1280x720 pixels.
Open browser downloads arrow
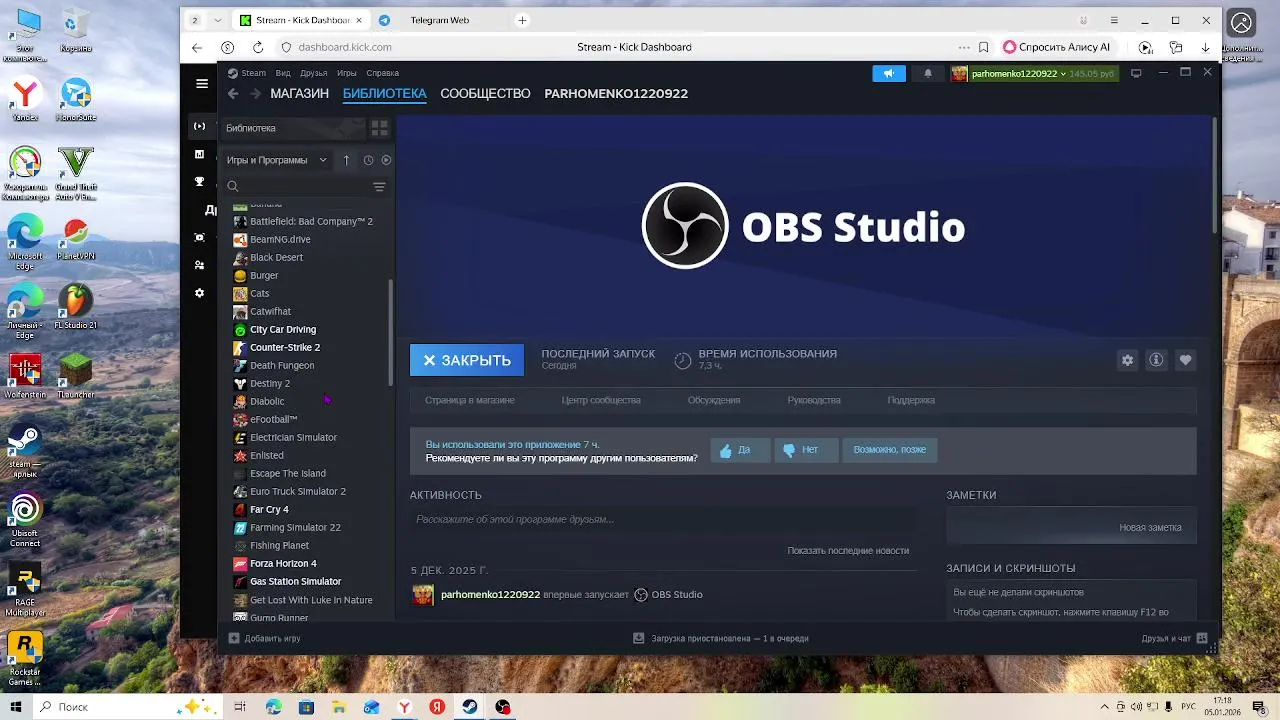pyautogui.click(x=1206, y=47)
